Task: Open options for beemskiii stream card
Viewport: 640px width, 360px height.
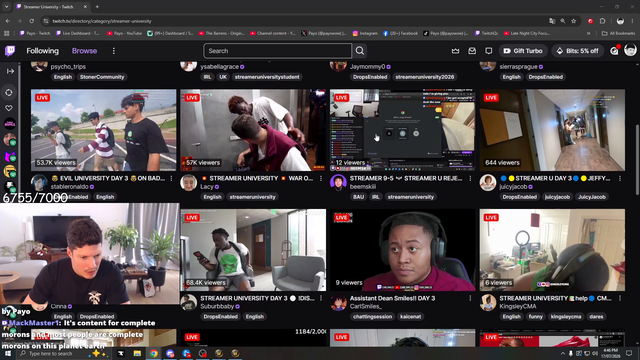Action: pyautogui.click(x=470, y=178)
